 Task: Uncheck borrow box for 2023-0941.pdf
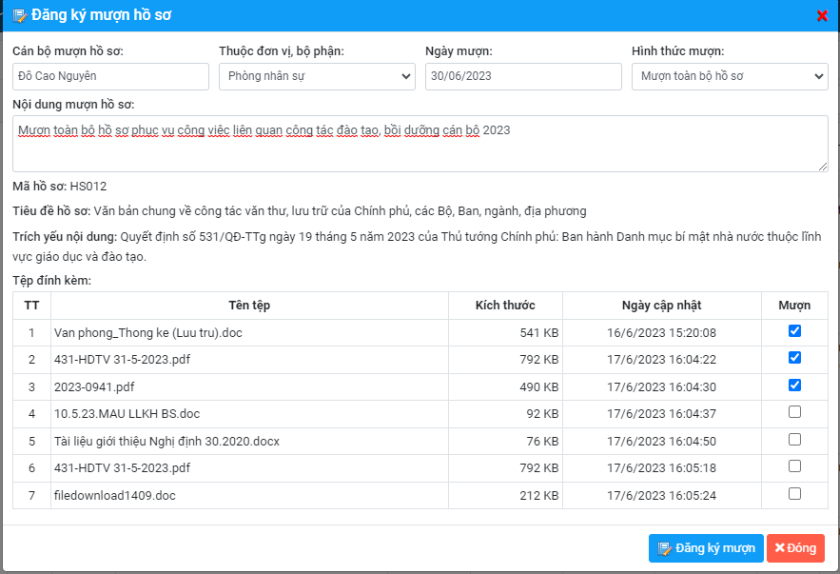coord(794,385)
